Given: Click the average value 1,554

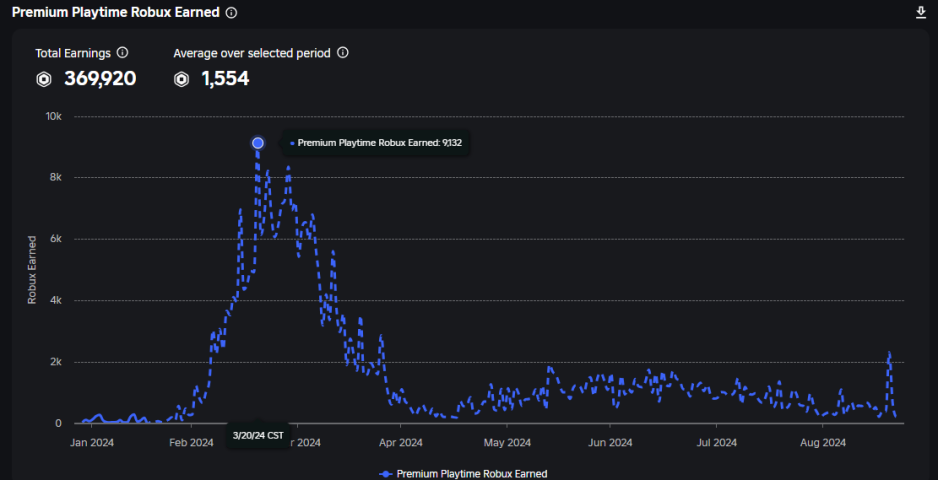Looking at the screenshot, I should point(225,80).
